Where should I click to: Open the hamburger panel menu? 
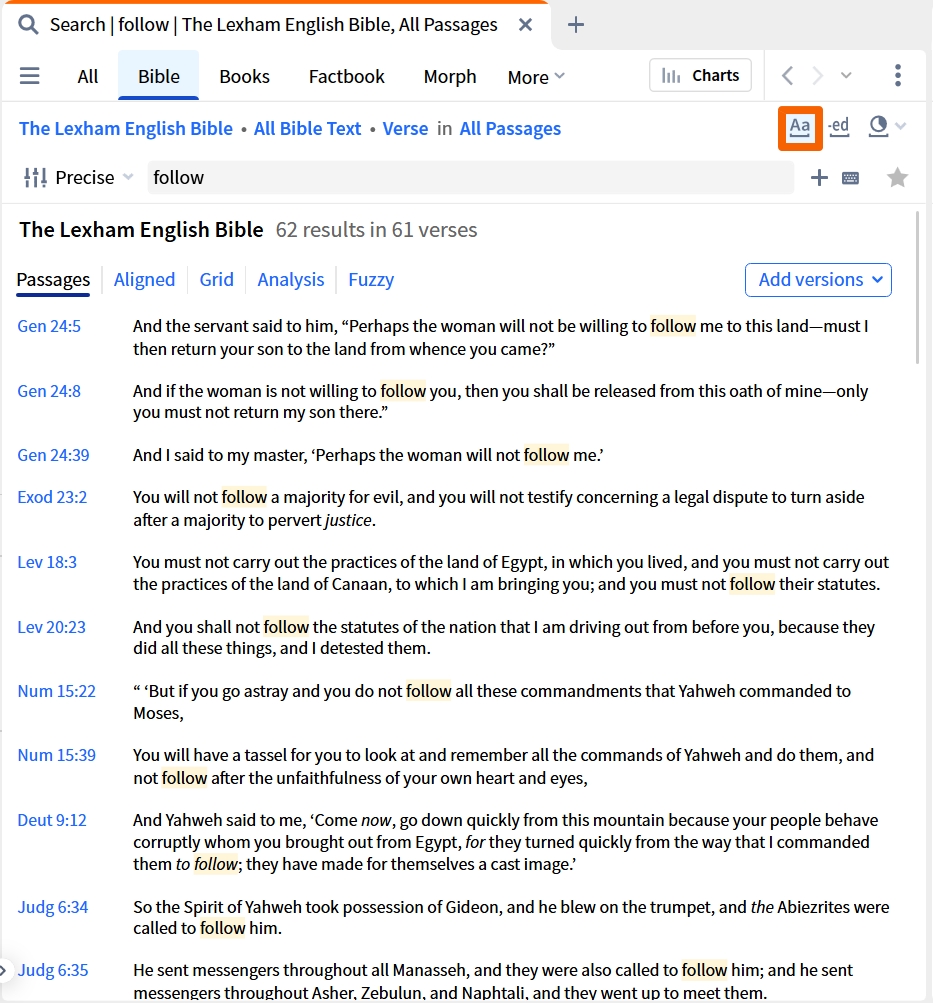click(x=29, y=76)
